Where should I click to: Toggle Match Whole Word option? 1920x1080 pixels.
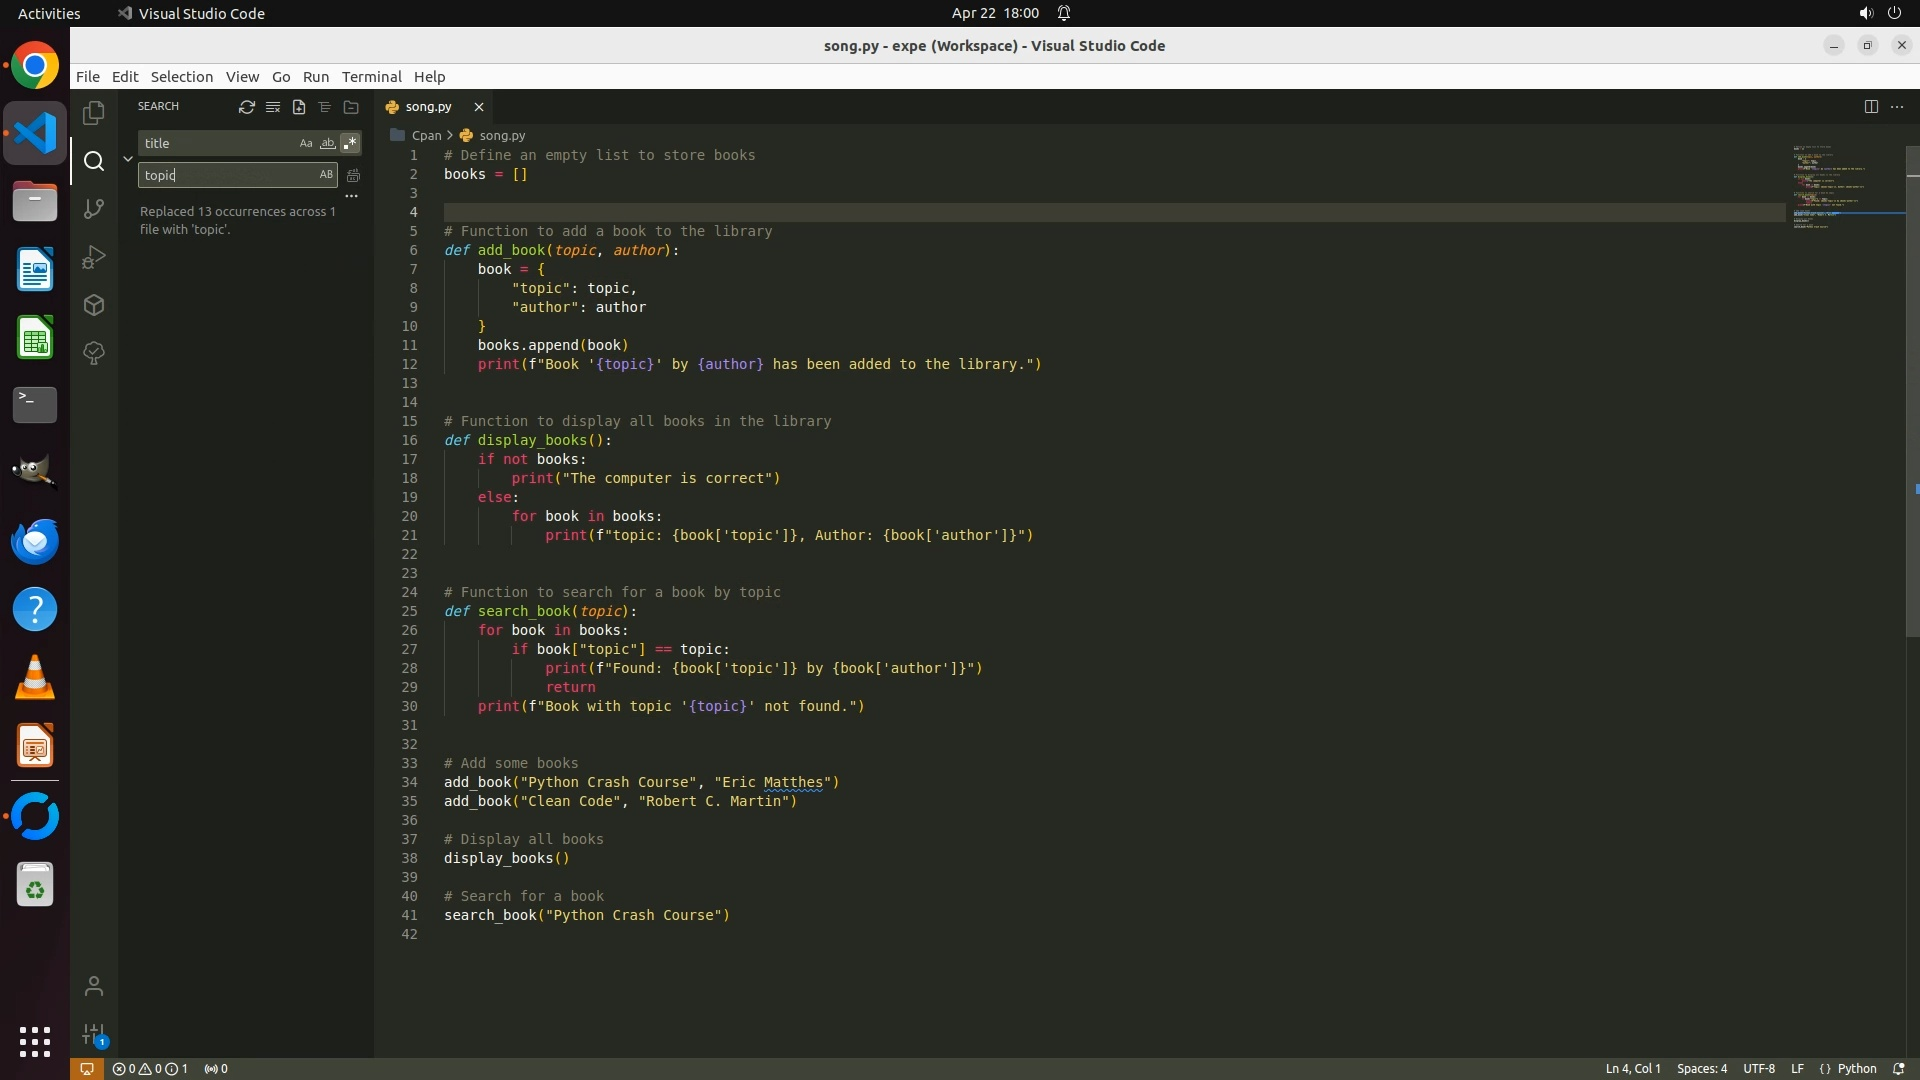(327, 143)
